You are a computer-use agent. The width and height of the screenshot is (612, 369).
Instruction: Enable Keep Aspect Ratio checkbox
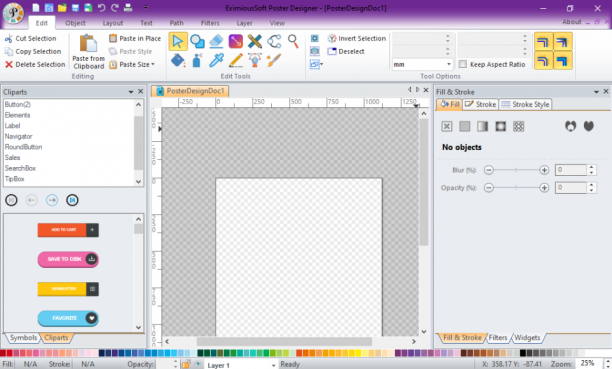[463, 64]
